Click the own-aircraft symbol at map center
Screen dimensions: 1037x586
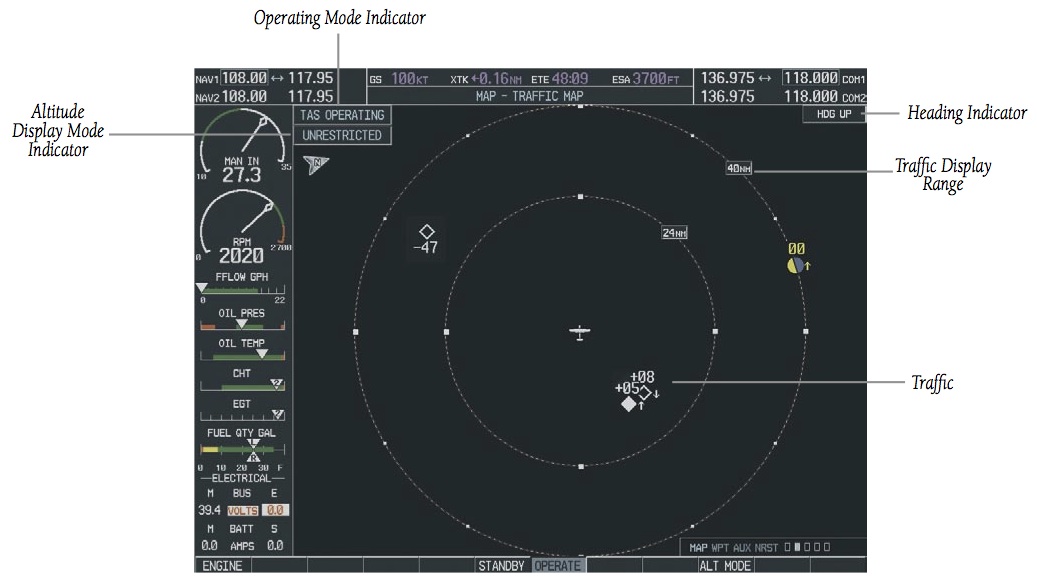[x=580, y=332]
